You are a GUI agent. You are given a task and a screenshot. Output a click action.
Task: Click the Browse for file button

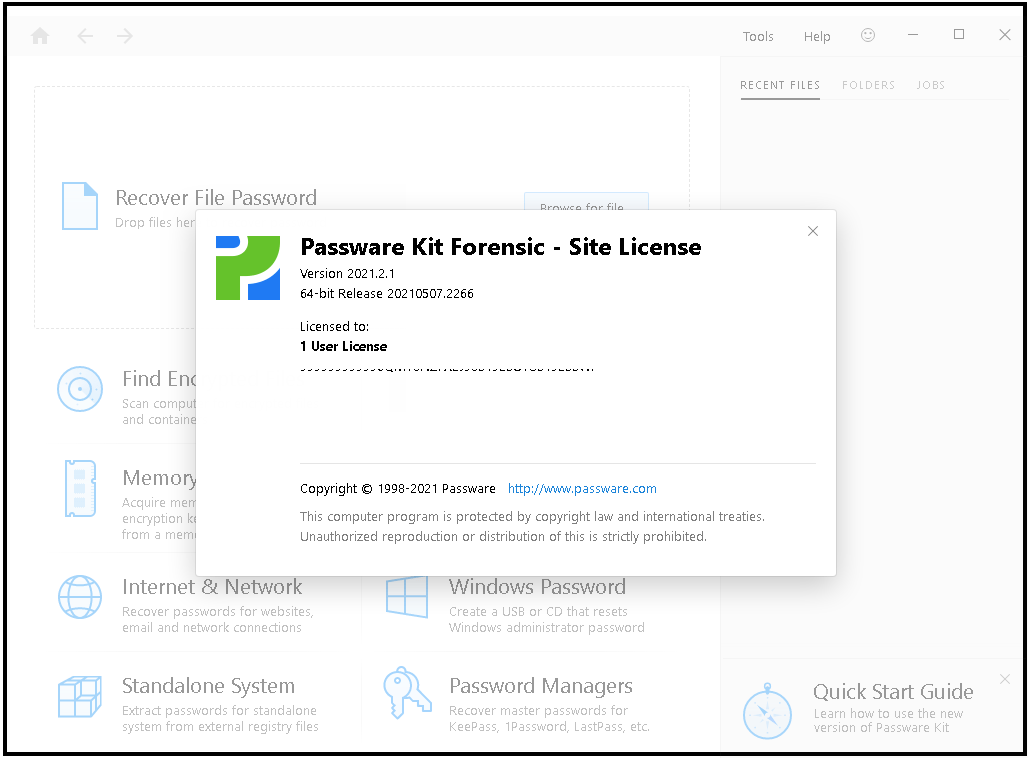point(586,202)
